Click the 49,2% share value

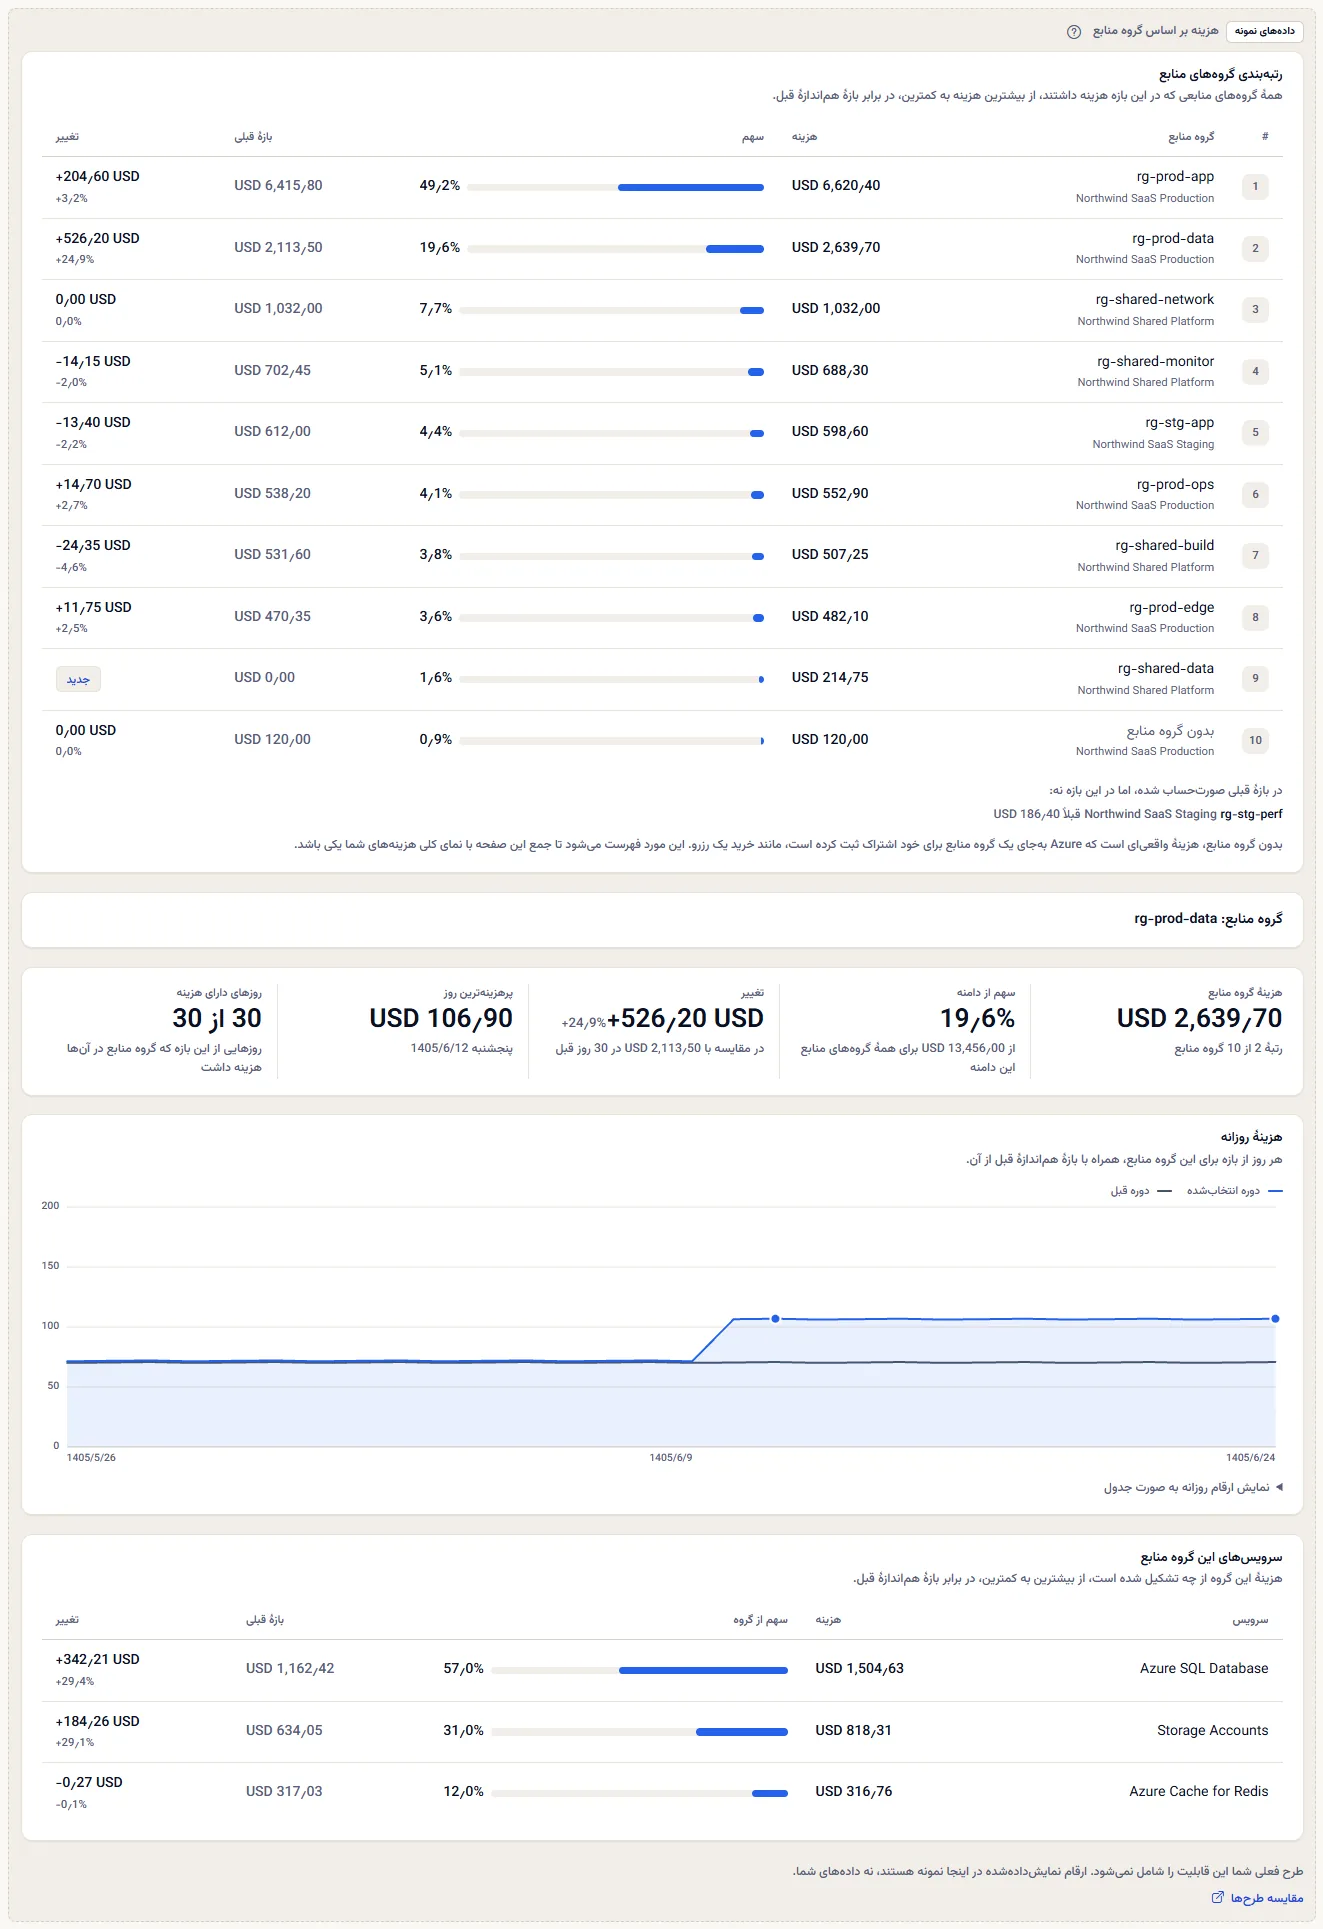(x=440, y=186)
